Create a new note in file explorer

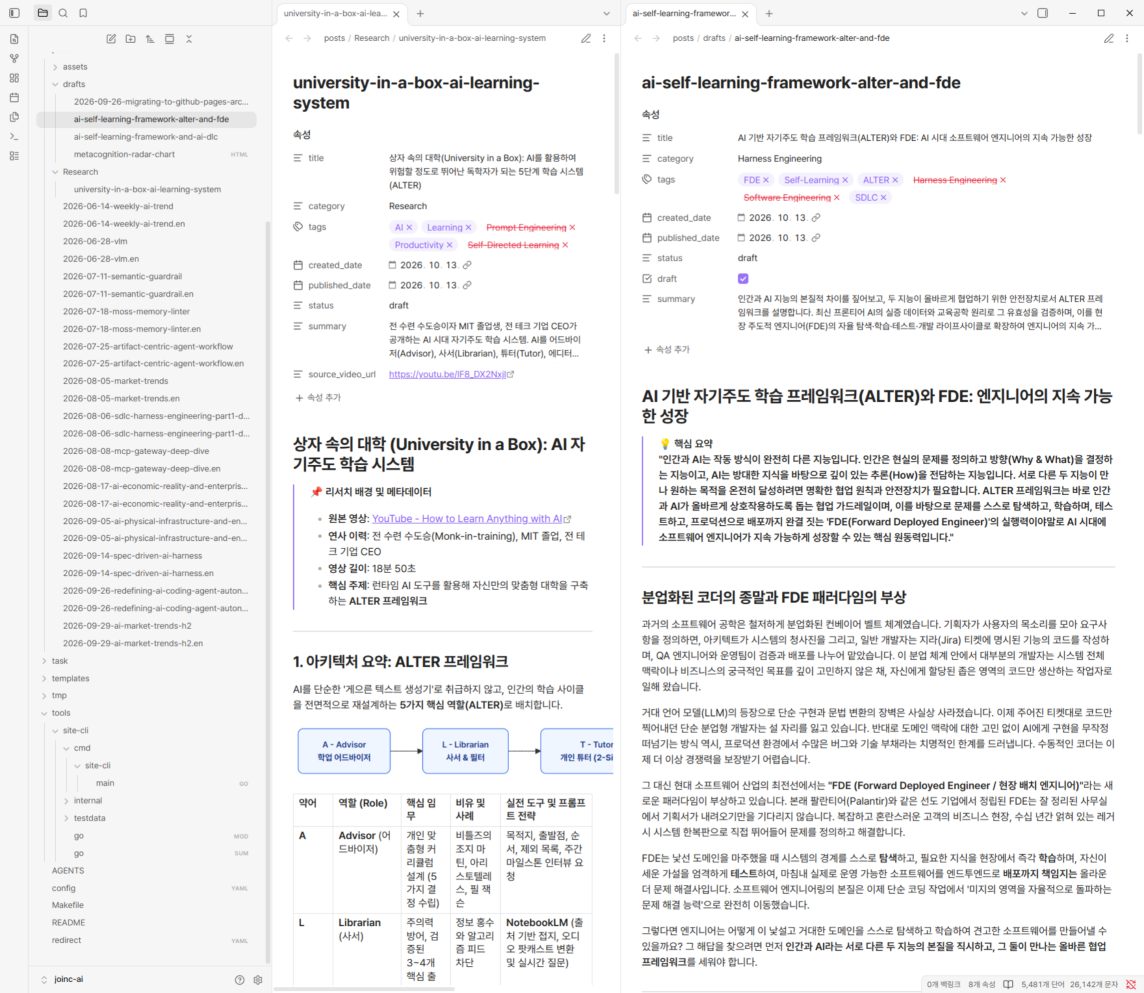tap(111, 39)
